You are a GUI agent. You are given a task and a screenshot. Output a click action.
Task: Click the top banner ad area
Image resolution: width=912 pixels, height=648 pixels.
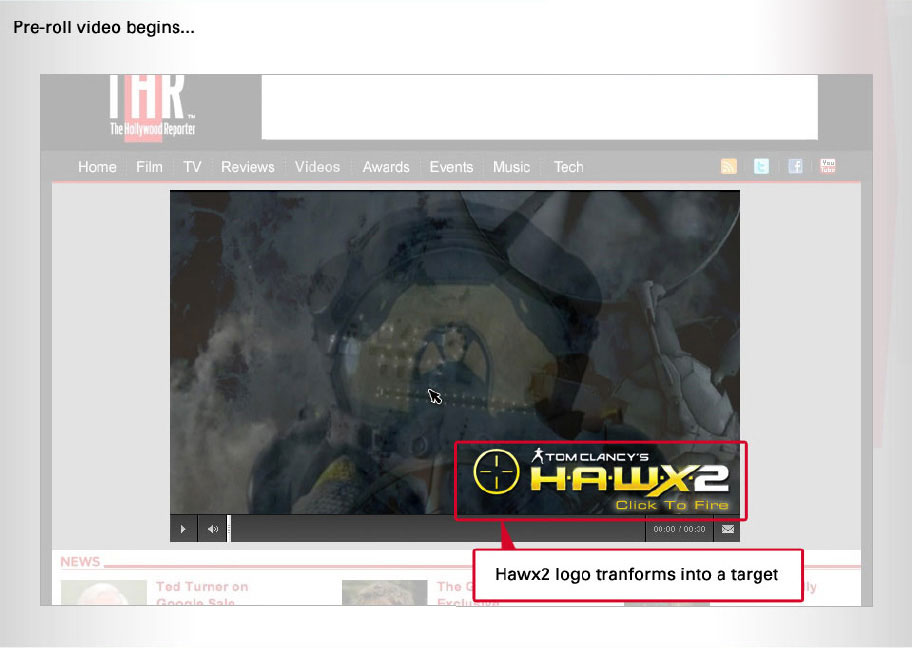click(540, 107)
